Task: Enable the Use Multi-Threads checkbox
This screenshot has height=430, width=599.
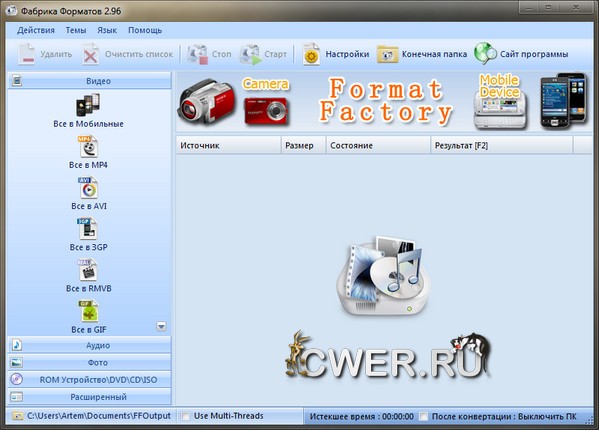Action: tap(185, 416)
